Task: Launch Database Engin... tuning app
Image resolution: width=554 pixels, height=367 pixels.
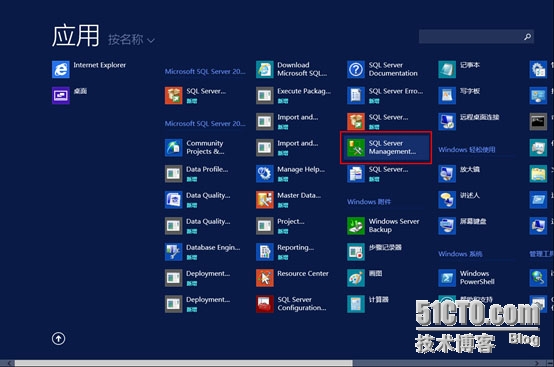Action: click(x=203, y=252)
